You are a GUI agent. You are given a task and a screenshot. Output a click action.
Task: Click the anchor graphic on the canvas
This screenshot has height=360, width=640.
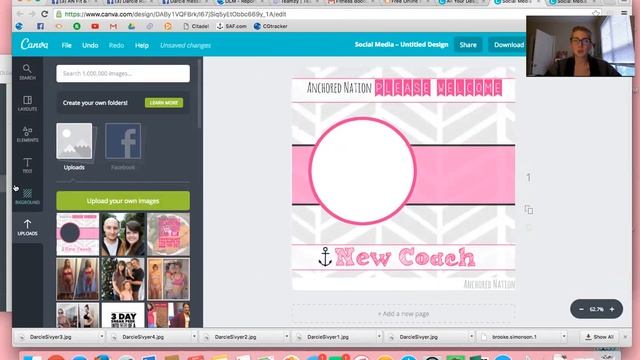pos(325,257)
